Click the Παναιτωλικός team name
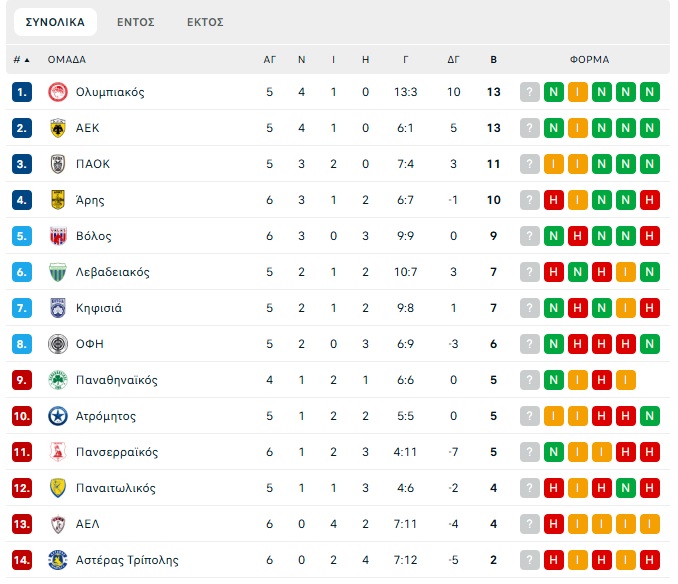 [115, 488]
